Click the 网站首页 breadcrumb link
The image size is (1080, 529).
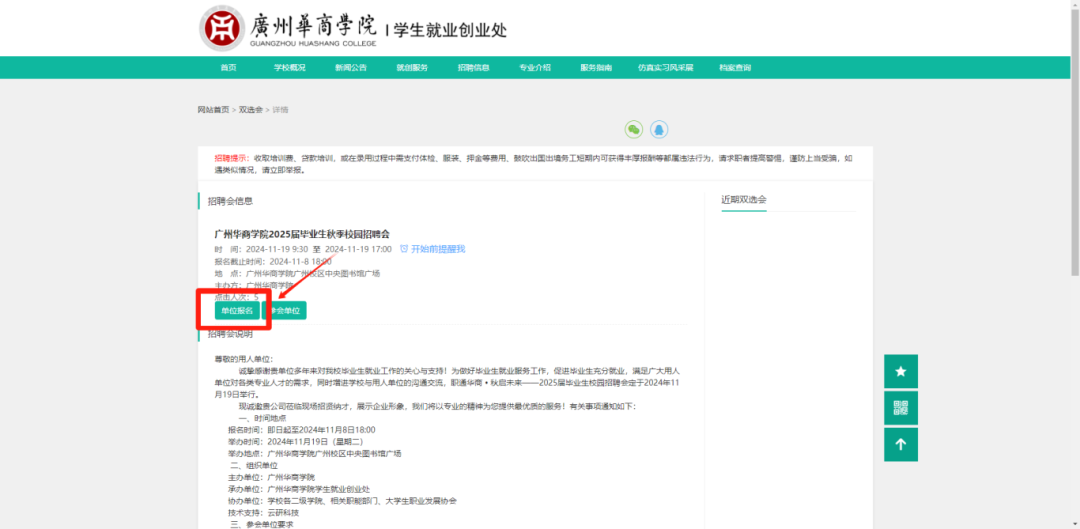click(x=213, y=110)
